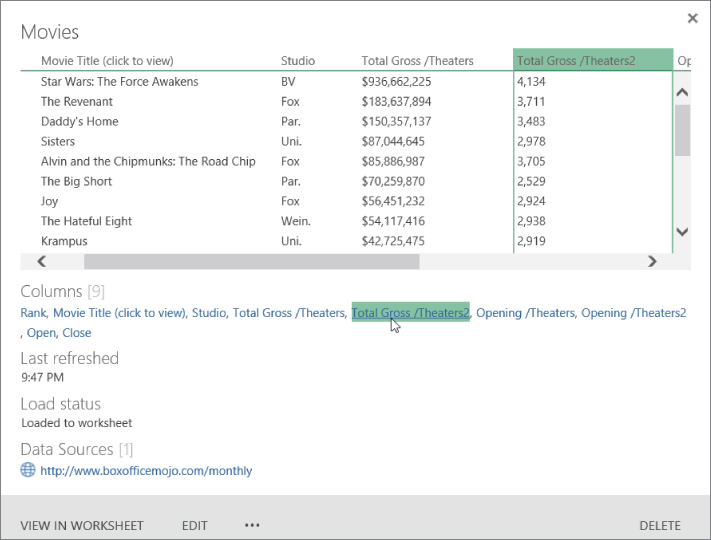Click VIEW IN WORKSHEET button
This screenshot has height=540, width=711.
[82, 525]
